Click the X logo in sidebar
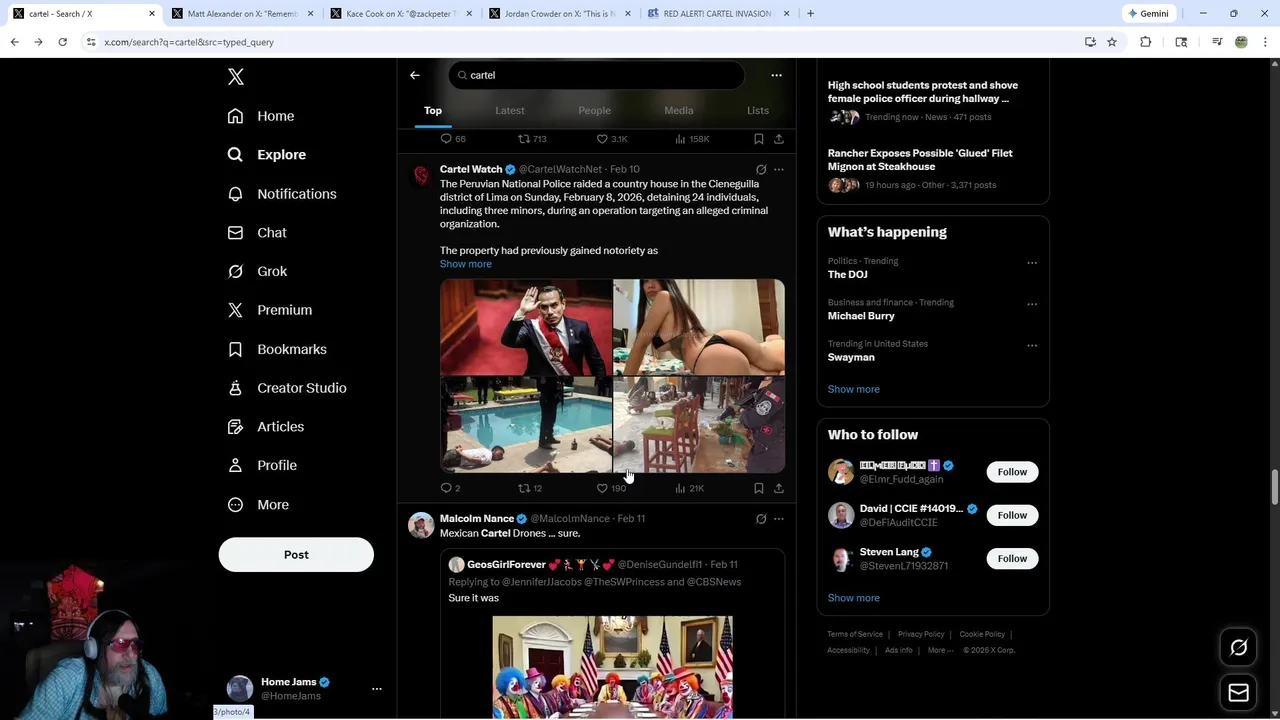 (x=235, y=77)
